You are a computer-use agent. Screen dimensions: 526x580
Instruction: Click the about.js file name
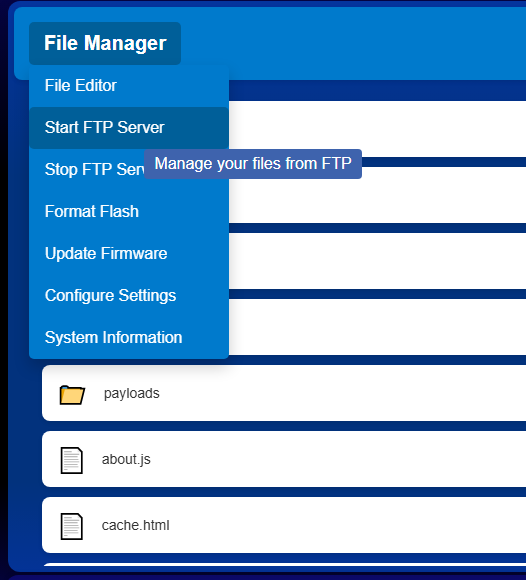(x=126, y=459)
